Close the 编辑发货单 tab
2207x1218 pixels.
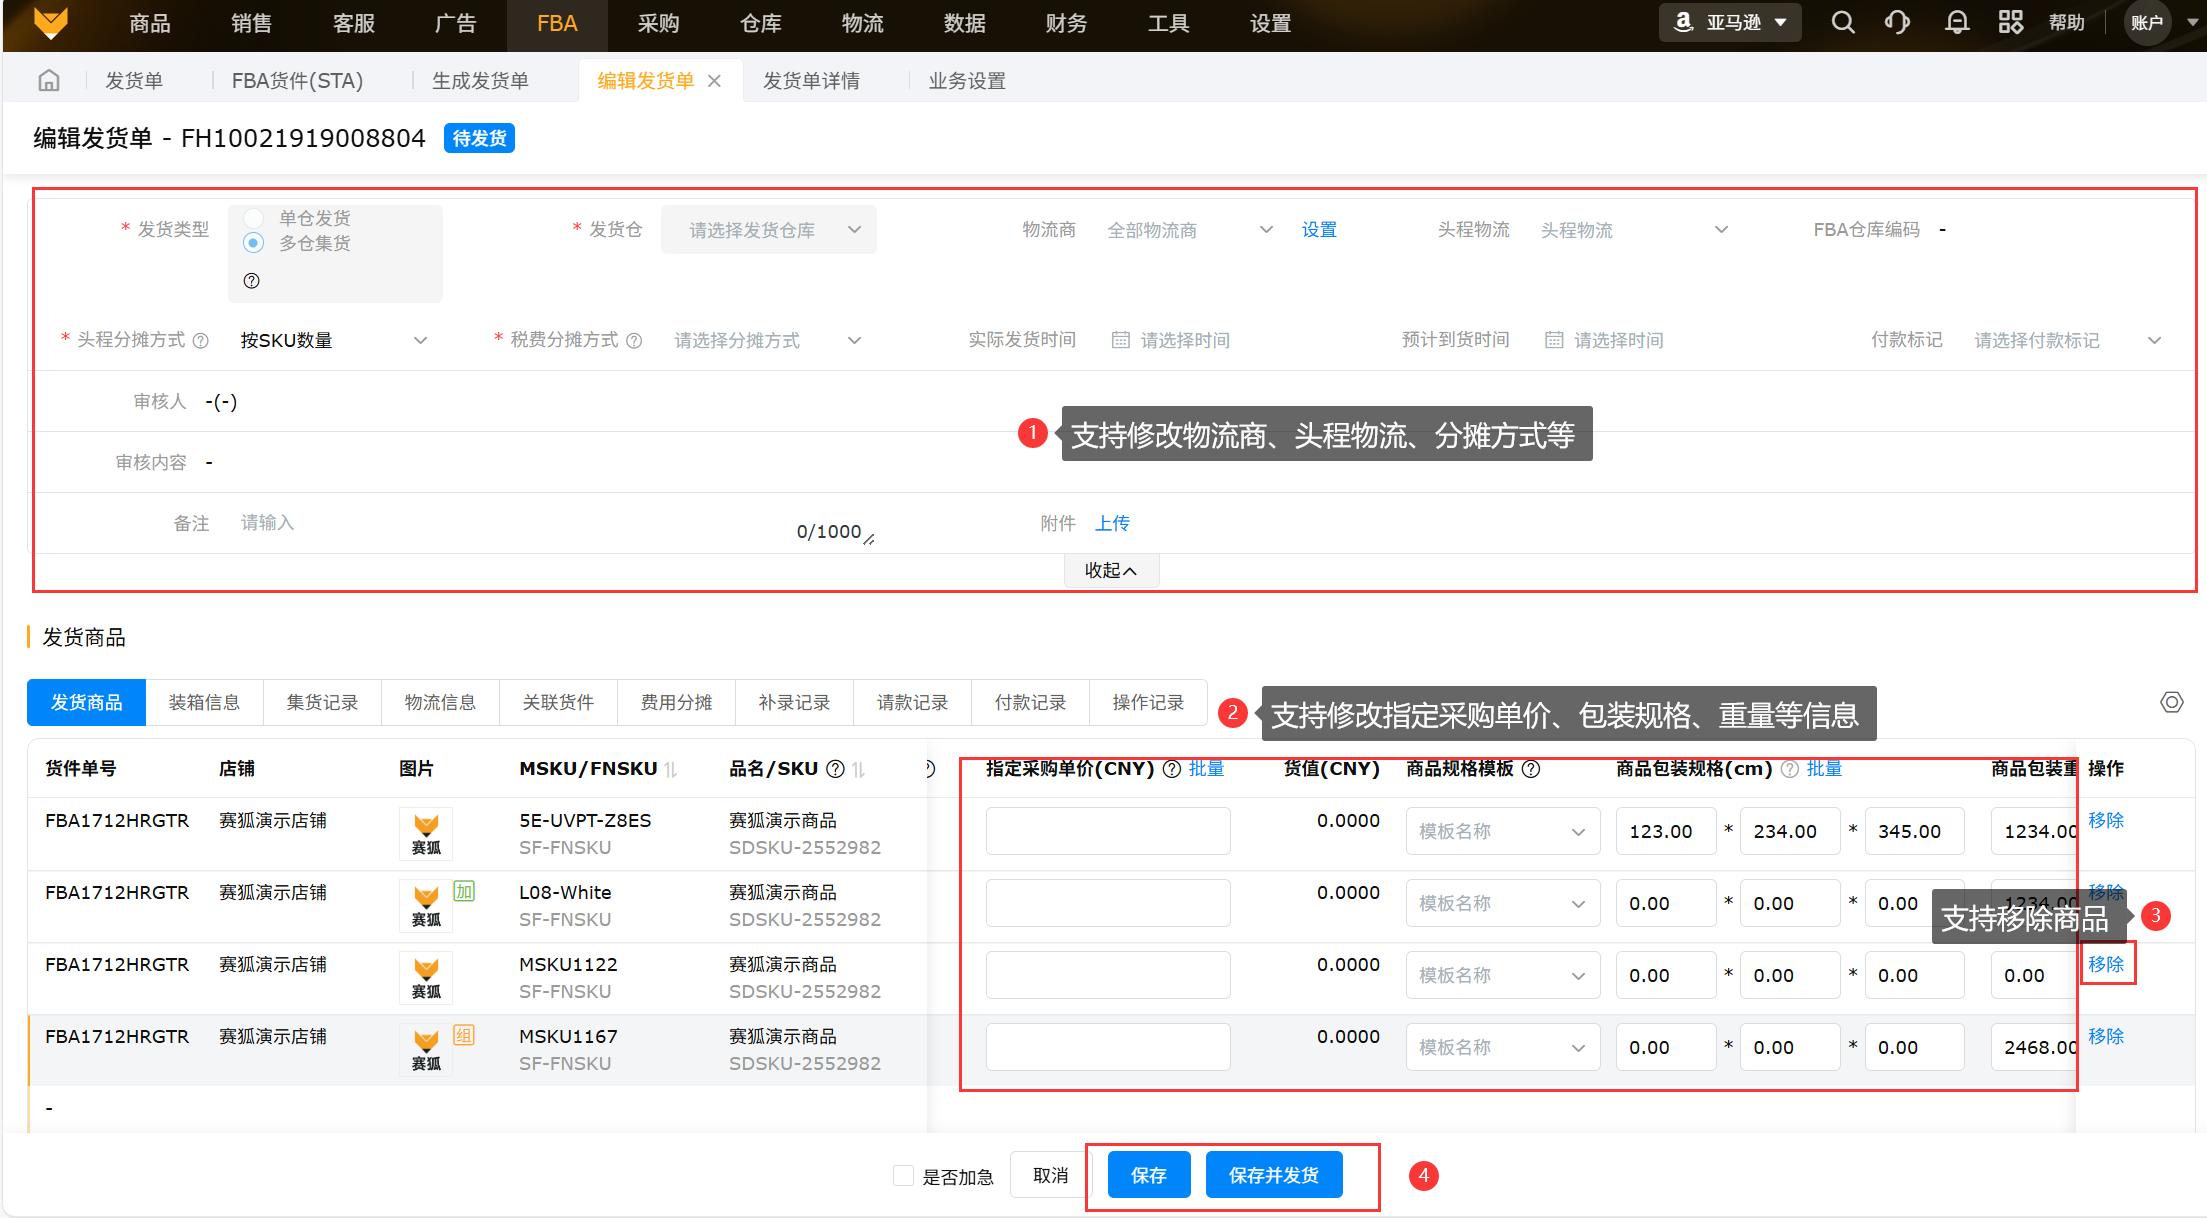click(x=714, y=81)
